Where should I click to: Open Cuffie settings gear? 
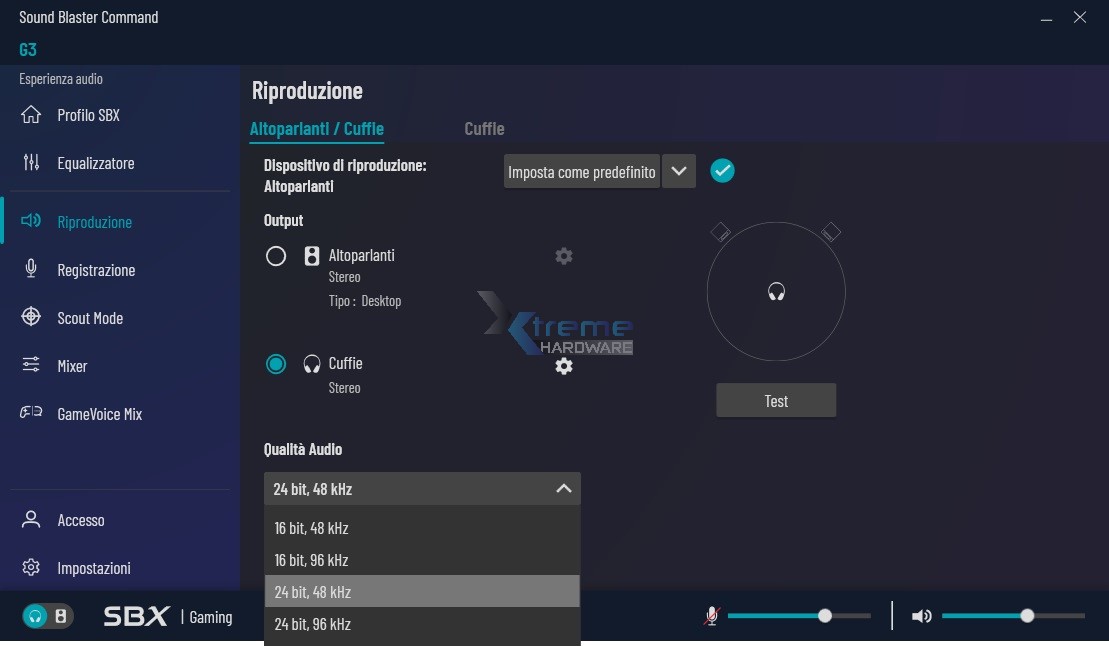coord(564,366)
